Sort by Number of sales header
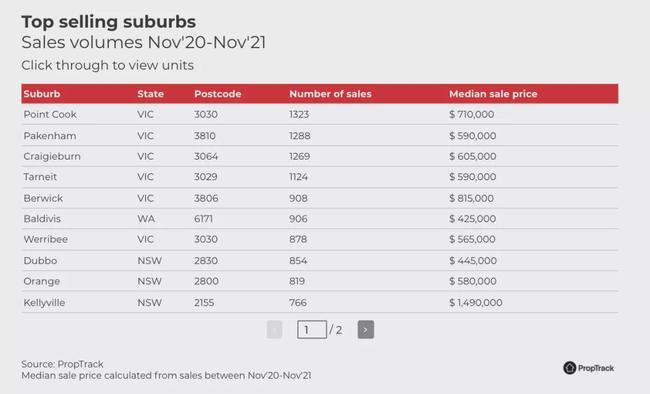The width and height of the screenshot is (650, 394). (330, 94)
